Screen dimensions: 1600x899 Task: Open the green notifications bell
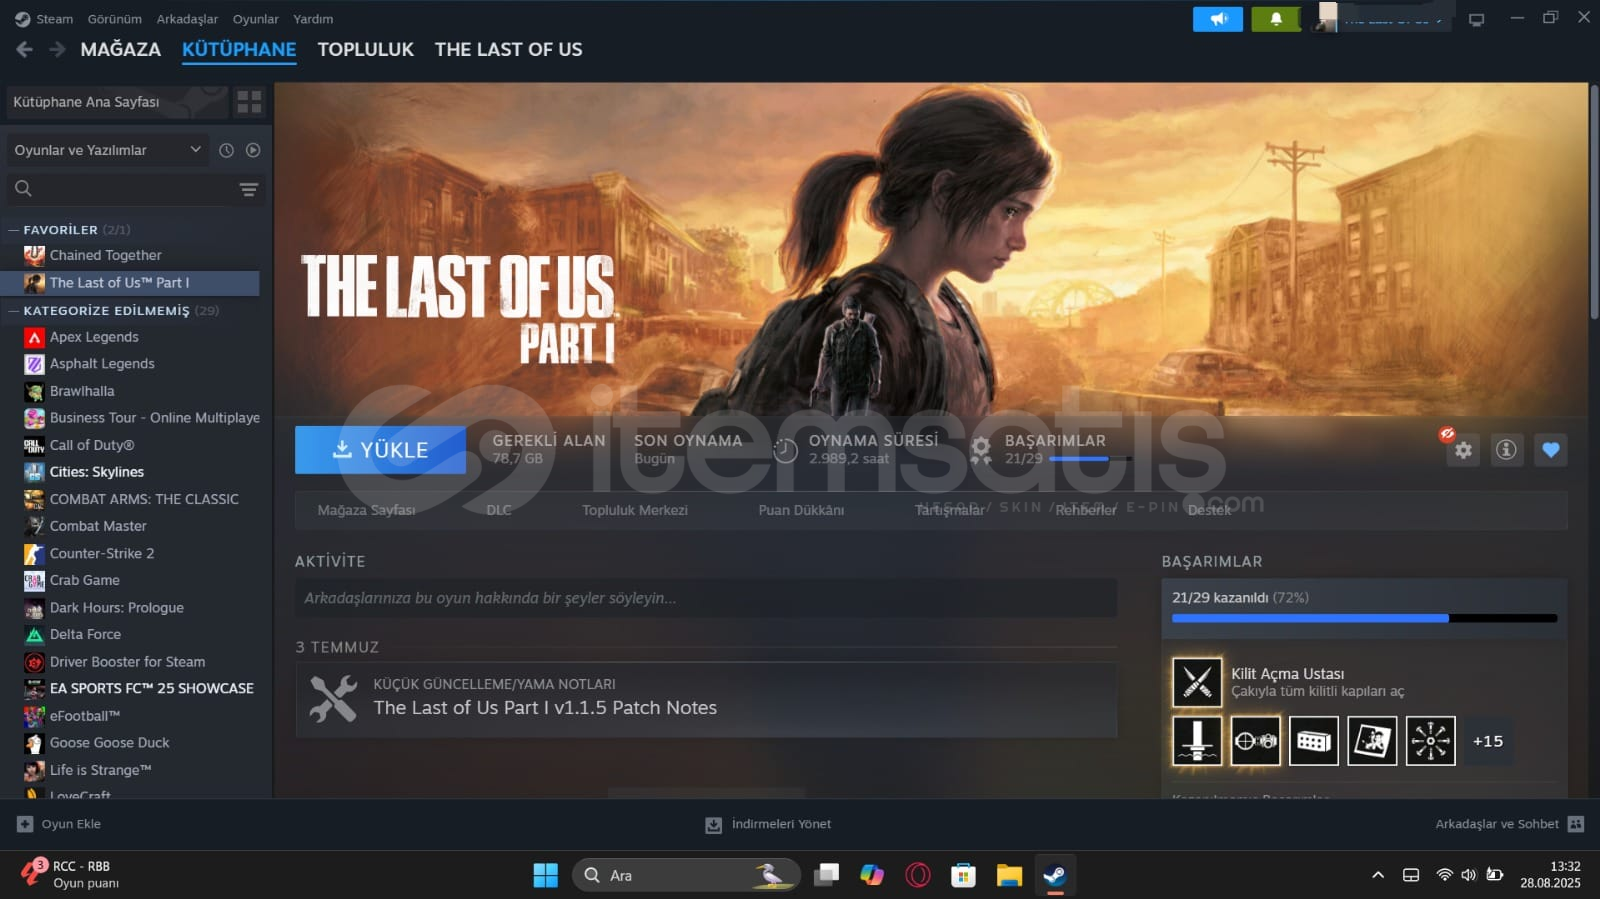(1276, 19)
